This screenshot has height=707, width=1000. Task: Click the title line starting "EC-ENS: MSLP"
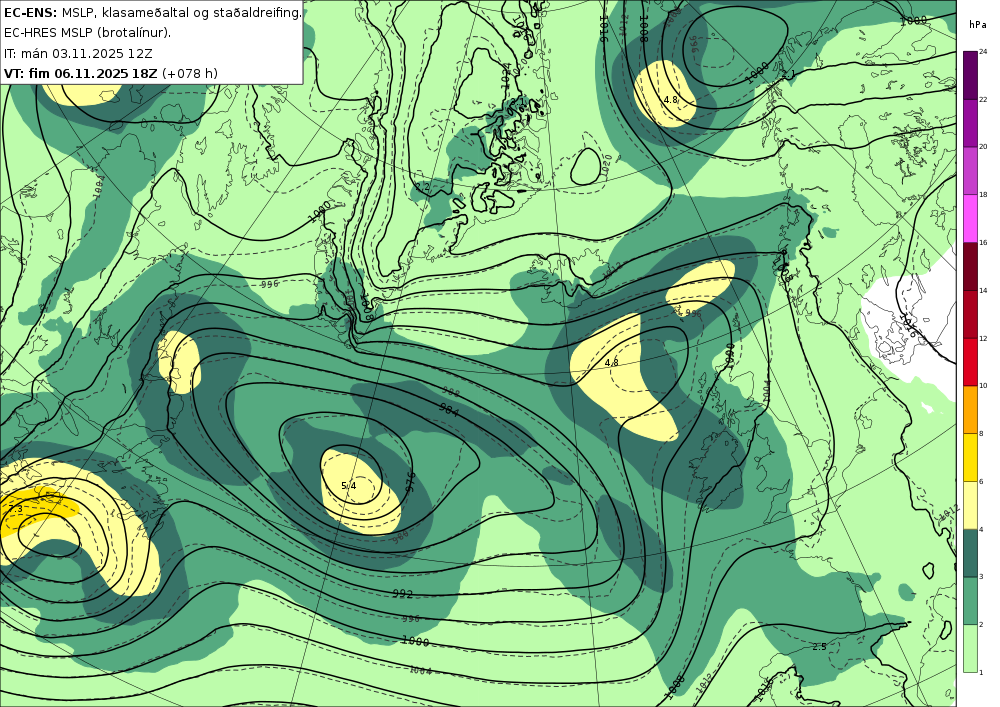pos(152,12)
